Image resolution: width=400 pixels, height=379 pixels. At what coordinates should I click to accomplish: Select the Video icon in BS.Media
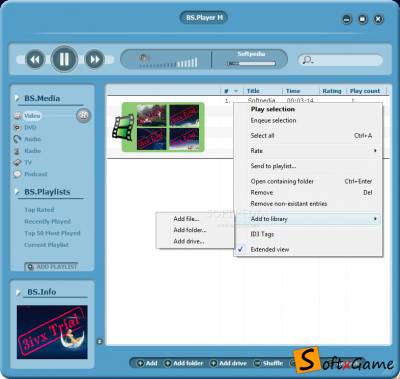17,116
